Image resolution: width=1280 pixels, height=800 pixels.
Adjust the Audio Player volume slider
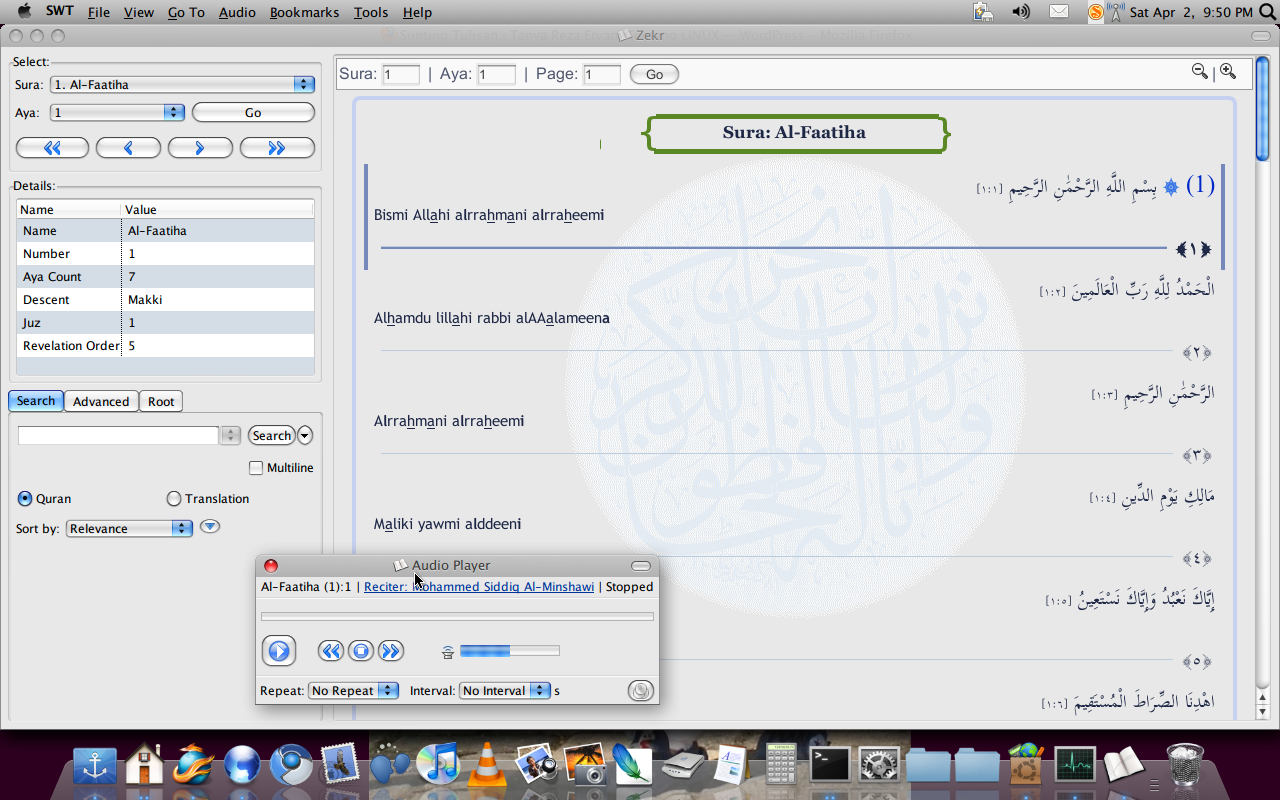click(x=510, y=651)
